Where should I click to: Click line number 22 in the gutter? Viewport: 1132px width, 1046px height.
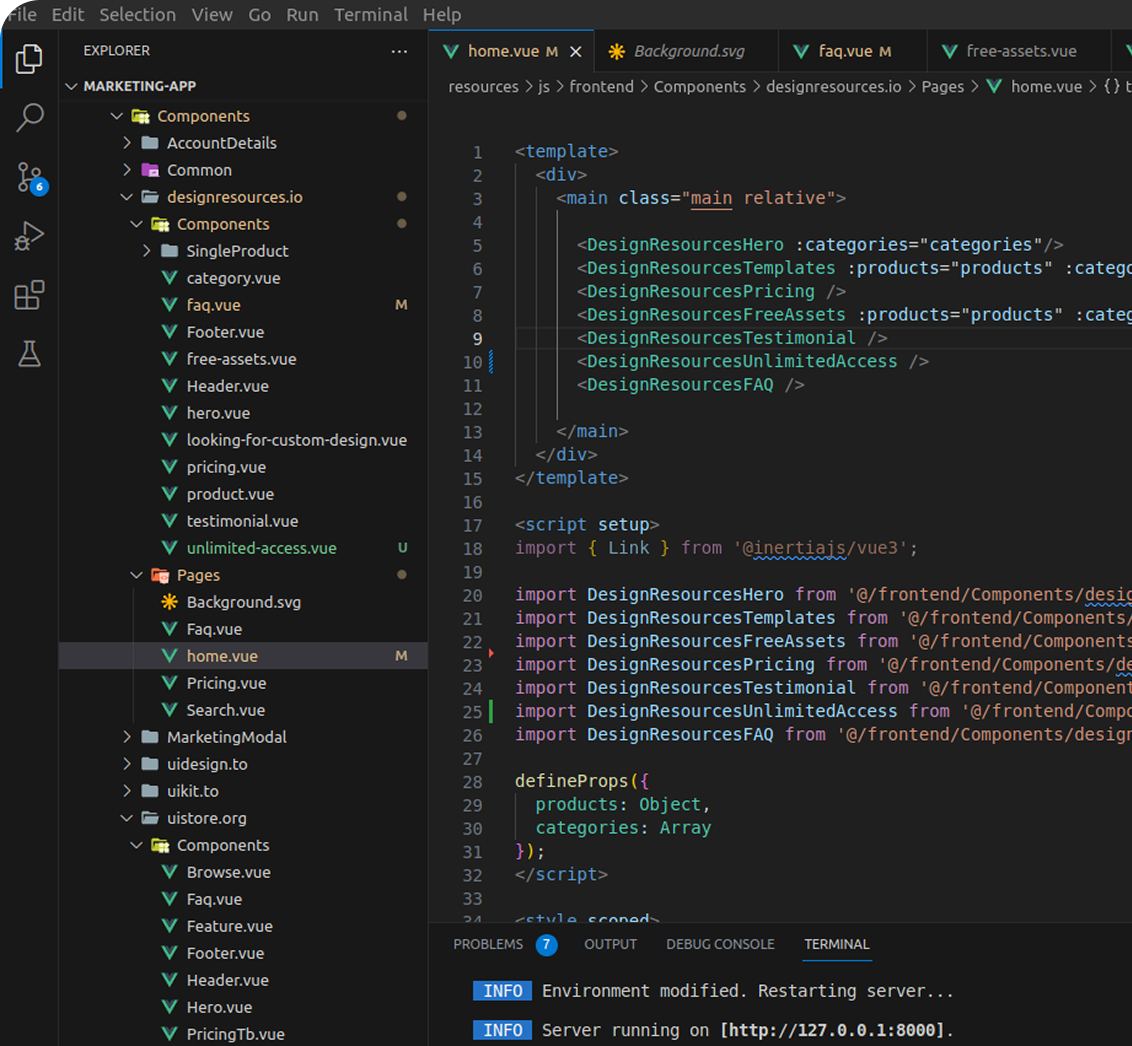pyautogui.click(x=472, y=641)
